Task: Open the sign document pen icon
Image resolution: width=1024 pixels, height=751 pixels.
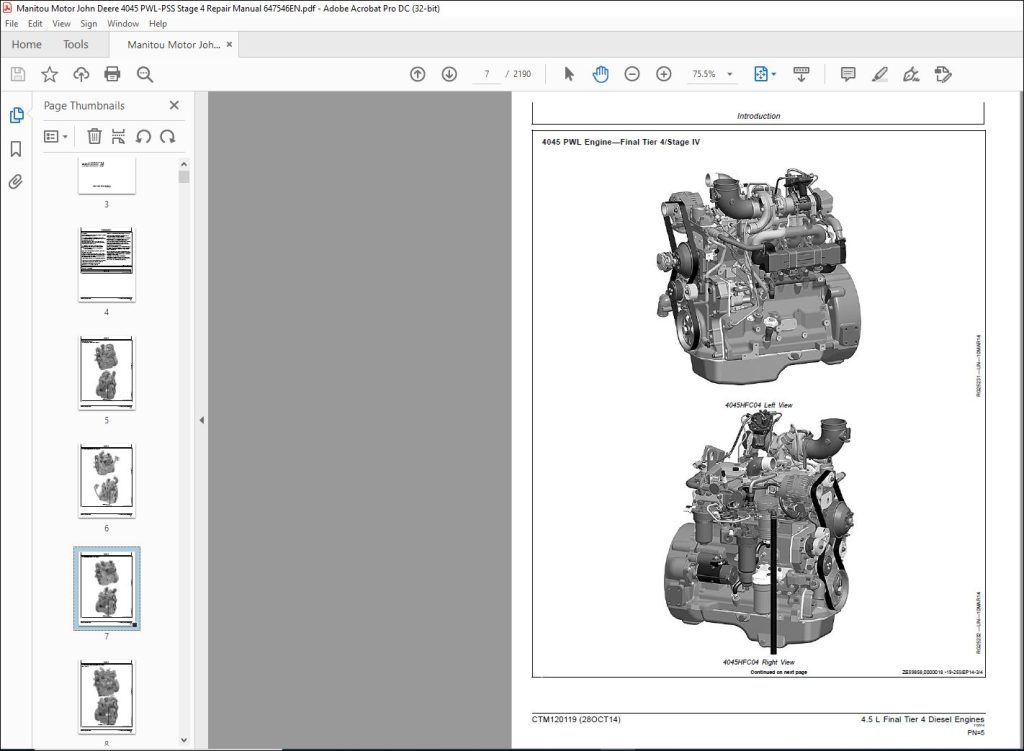Action: [x=911, y=74]
